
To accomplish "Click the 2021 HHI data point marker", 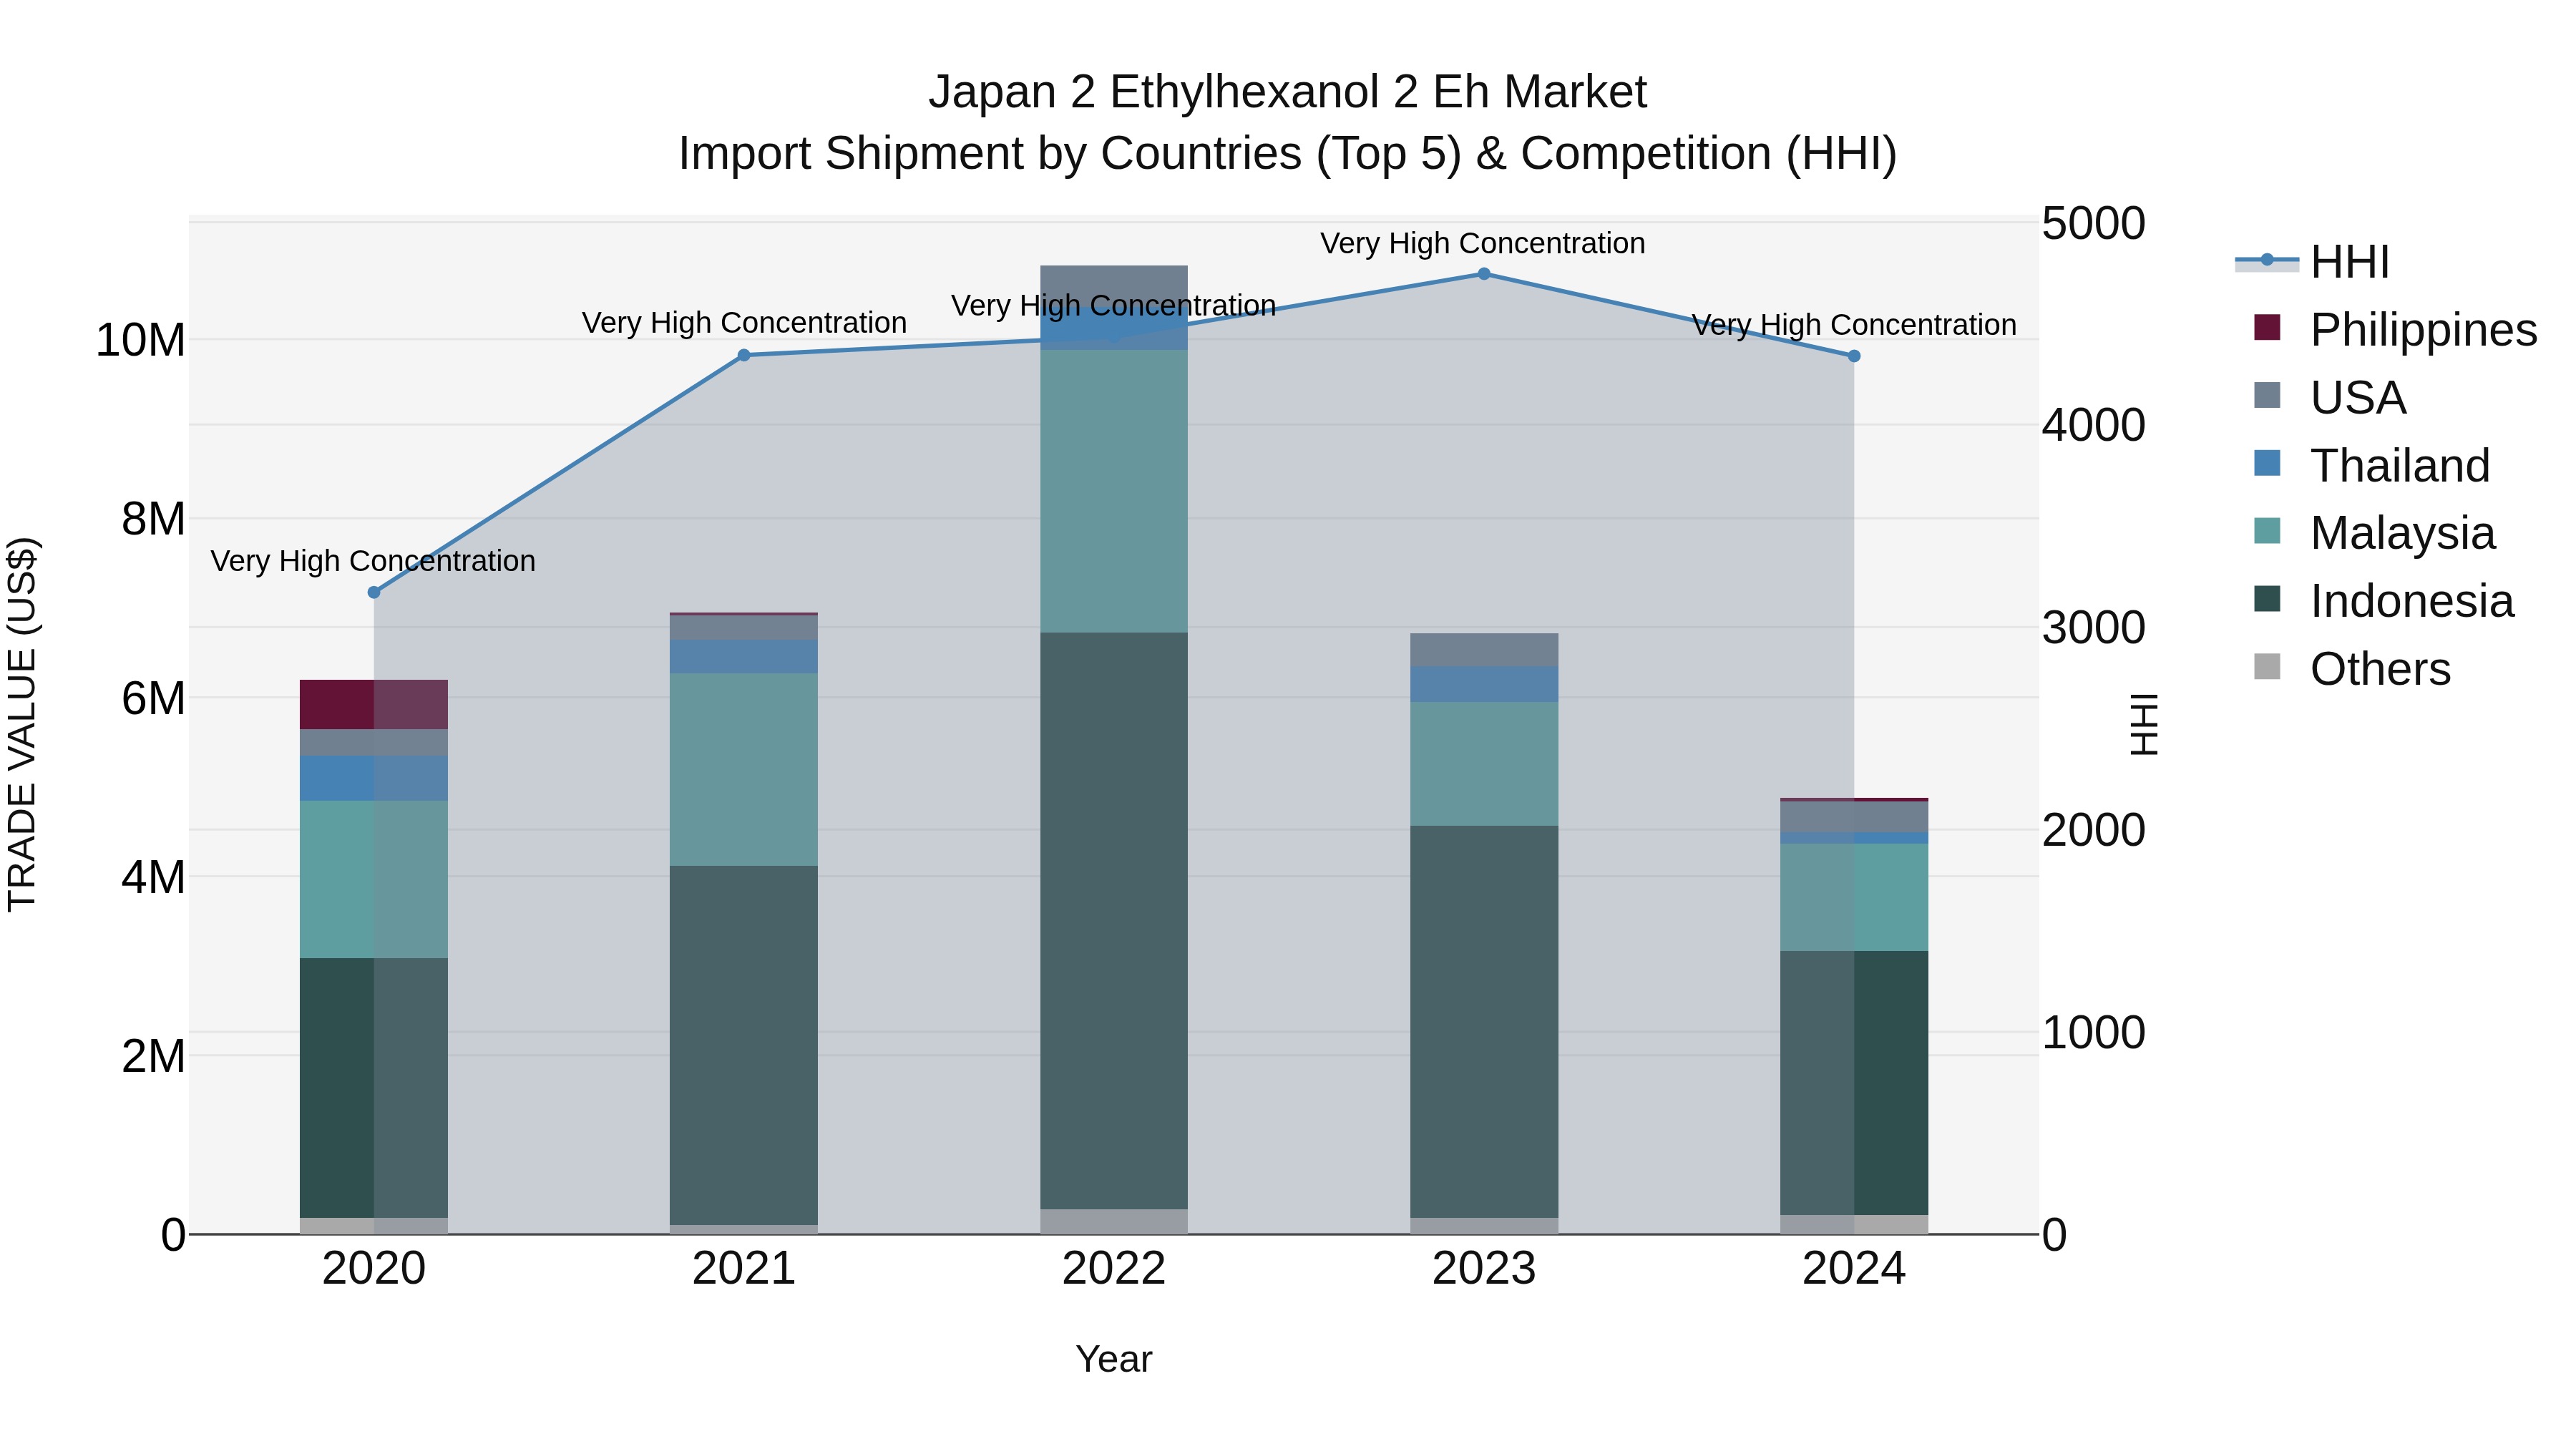I will pyautogui.click(x=744, y=355).
